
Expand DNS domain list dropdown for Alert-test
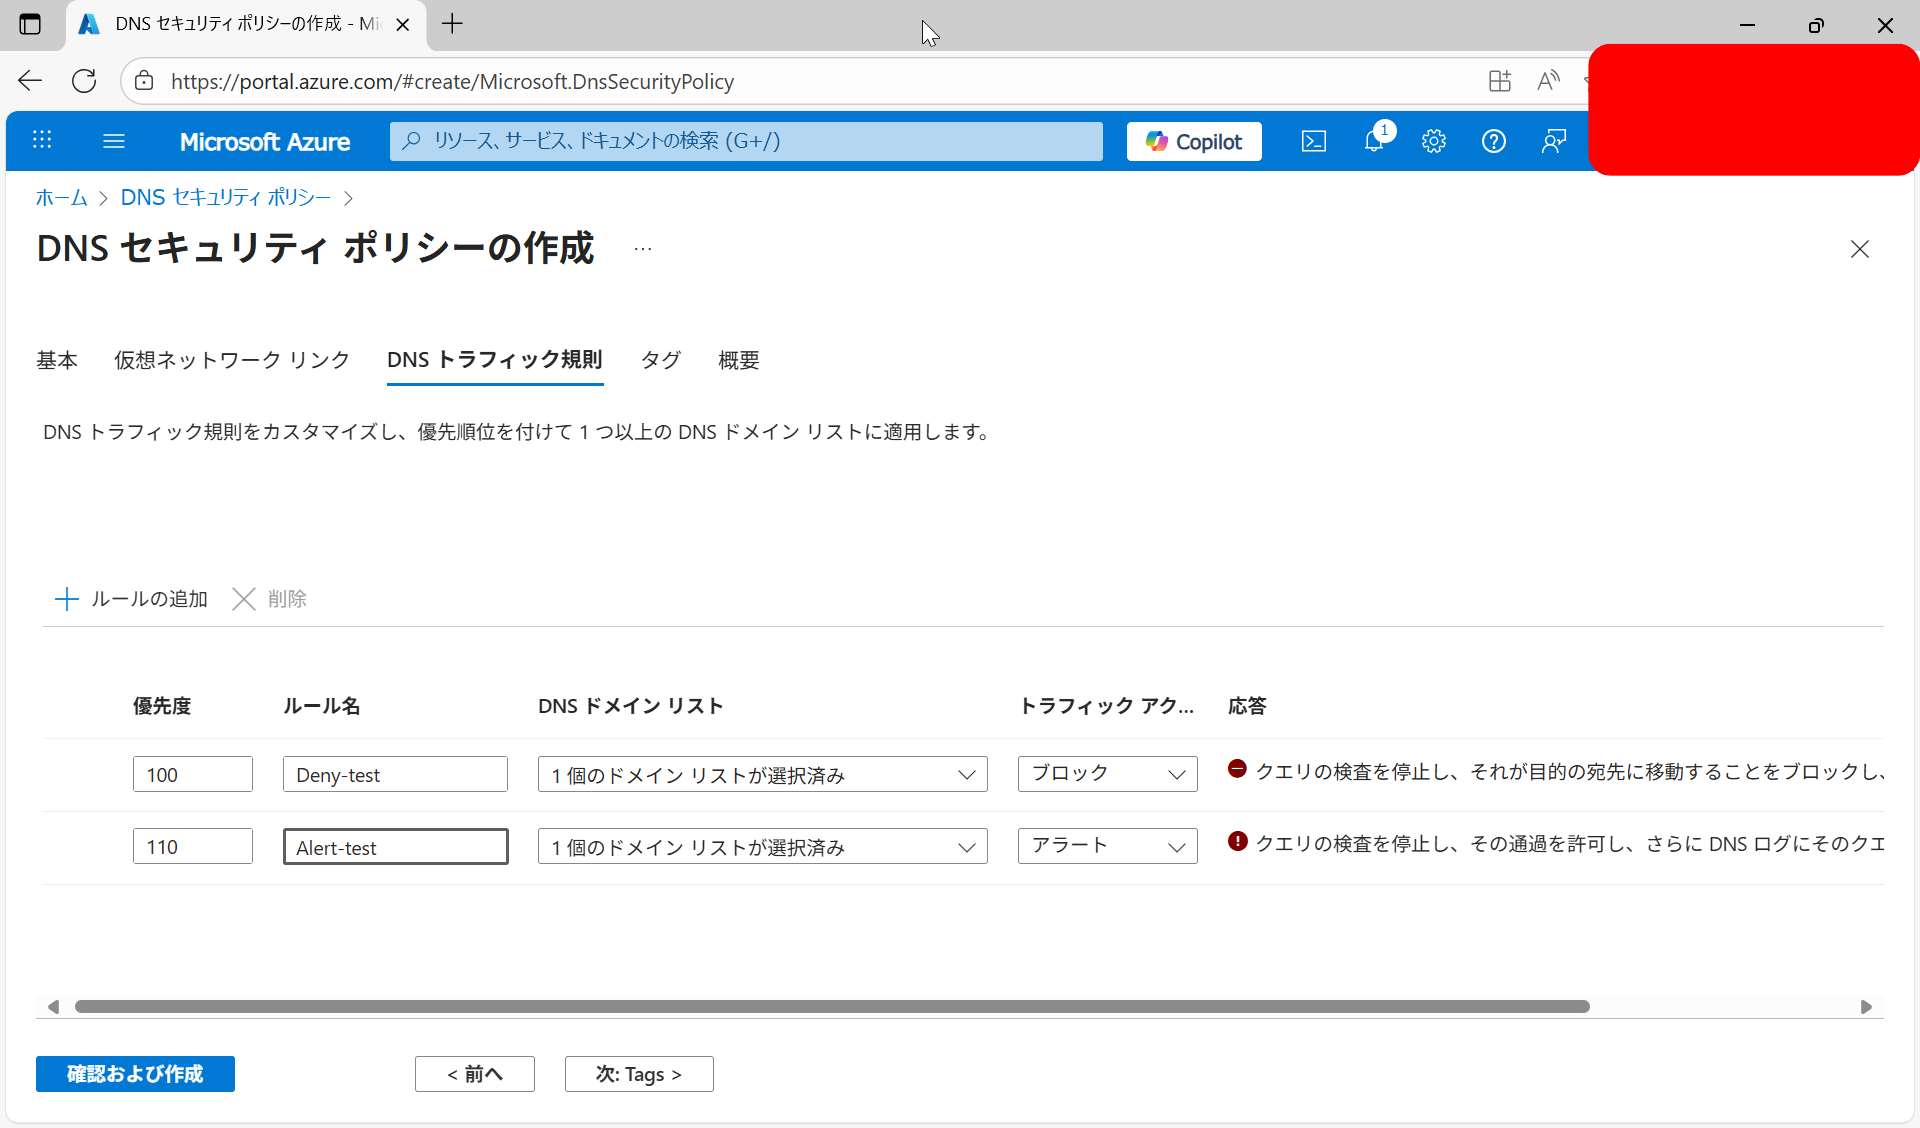click(762, 847)
